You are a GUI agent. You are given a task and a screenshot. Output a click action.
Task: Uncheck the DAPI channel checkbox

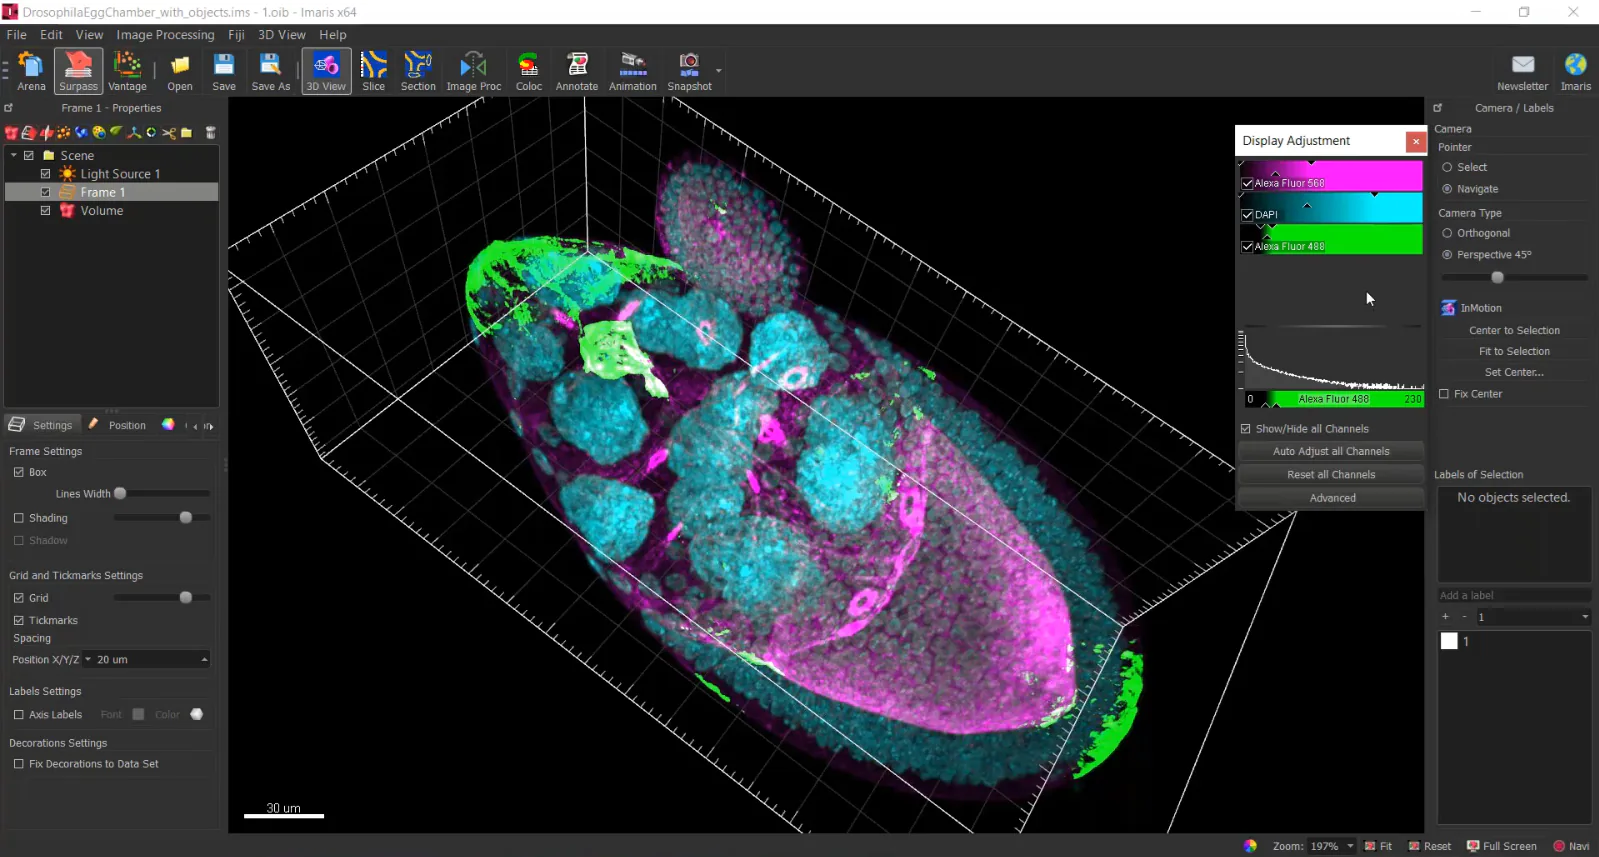1247,215
